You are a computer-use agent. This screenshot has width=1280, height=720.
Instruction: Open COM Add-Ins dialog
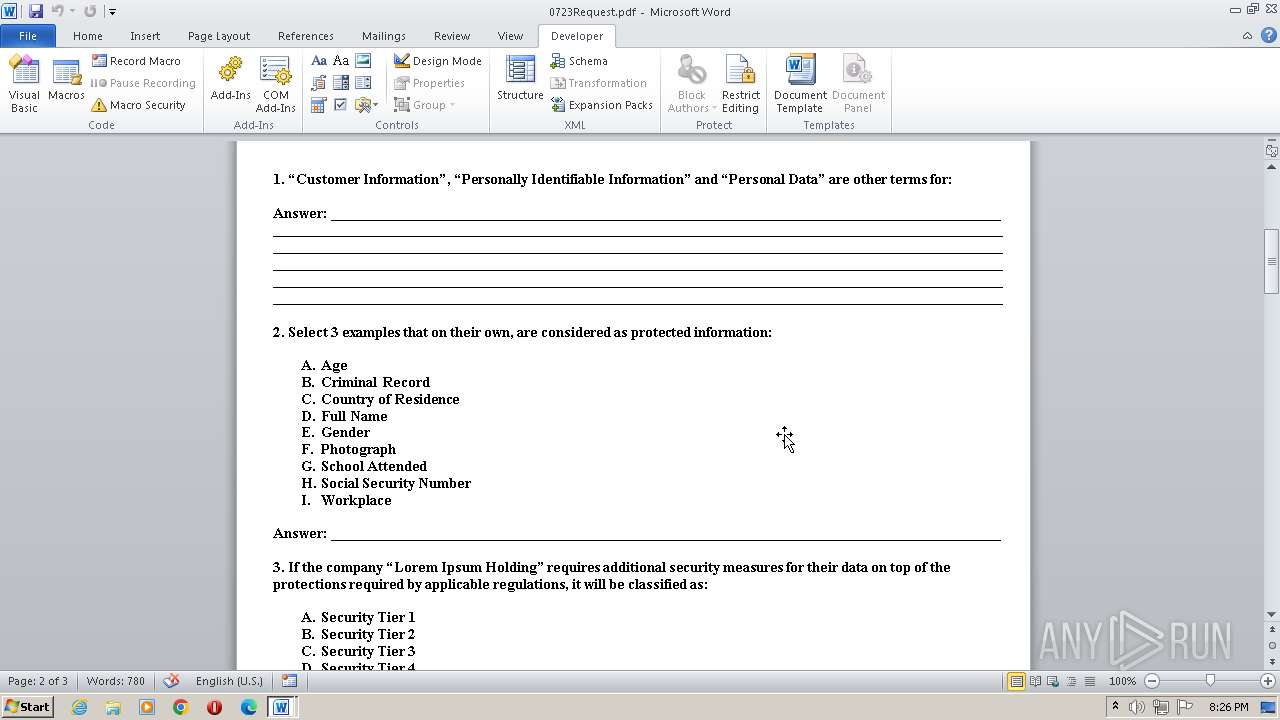[275, 84]
